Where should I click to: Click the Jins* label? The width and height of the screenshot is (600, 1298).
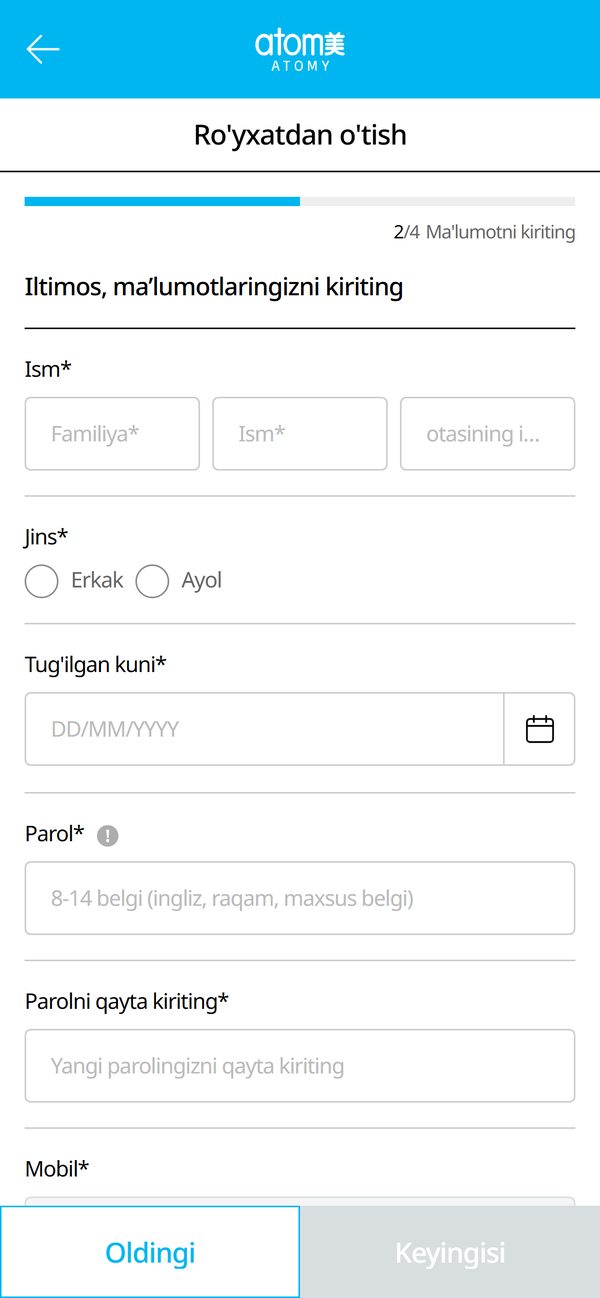46,537
